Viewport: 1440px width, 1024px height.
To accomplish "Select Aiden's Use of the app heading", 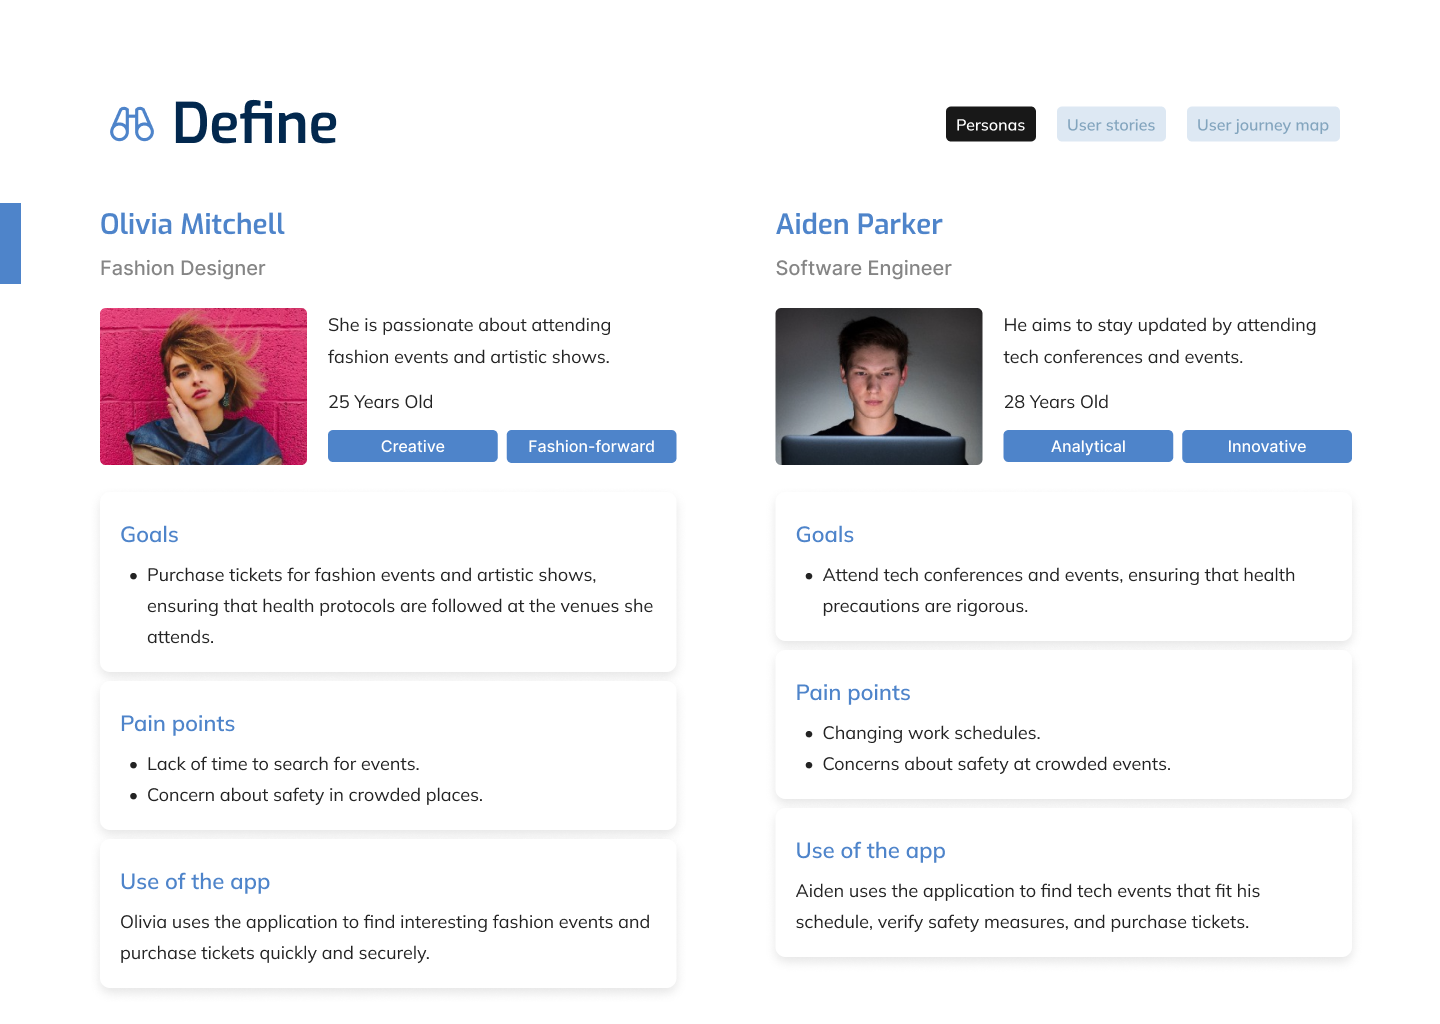I will (870, 851).
